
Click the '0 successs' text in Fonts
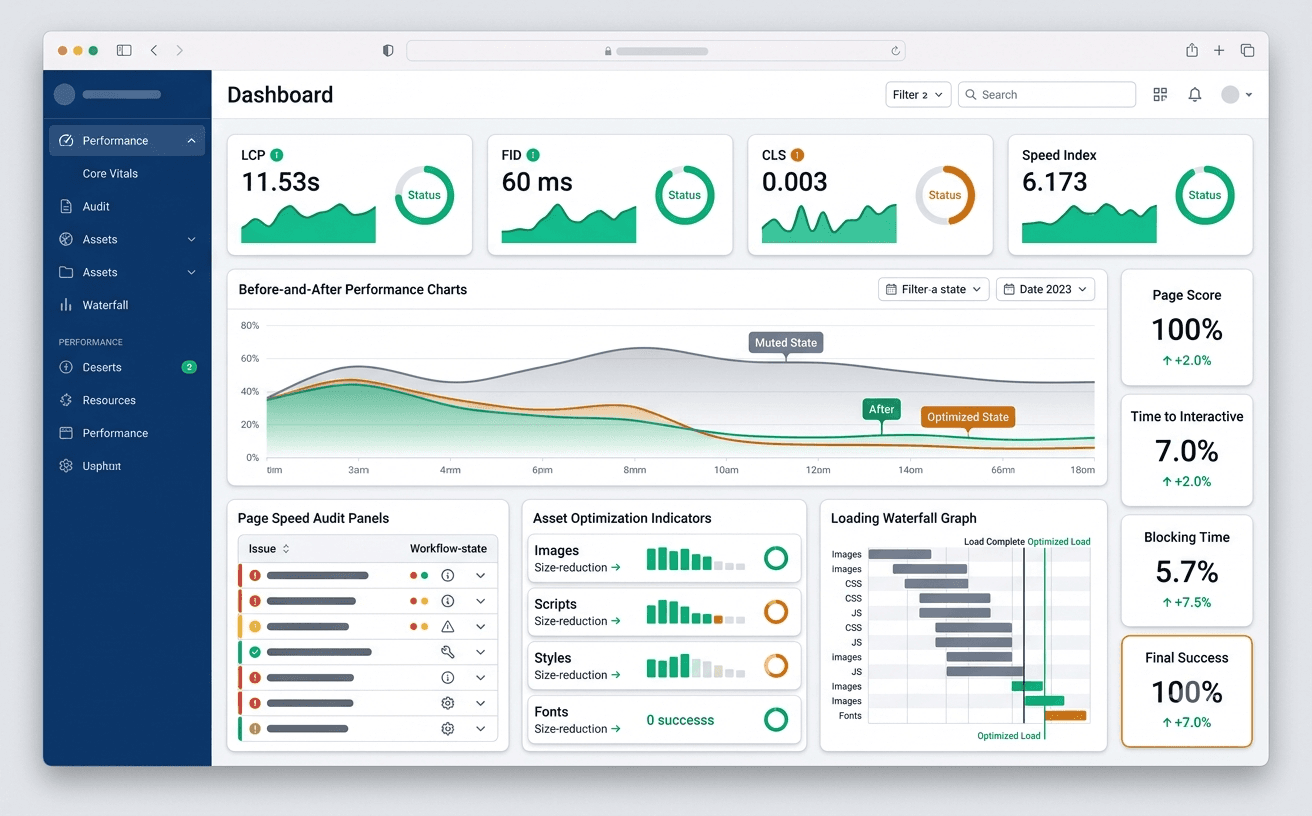(680, 720)
